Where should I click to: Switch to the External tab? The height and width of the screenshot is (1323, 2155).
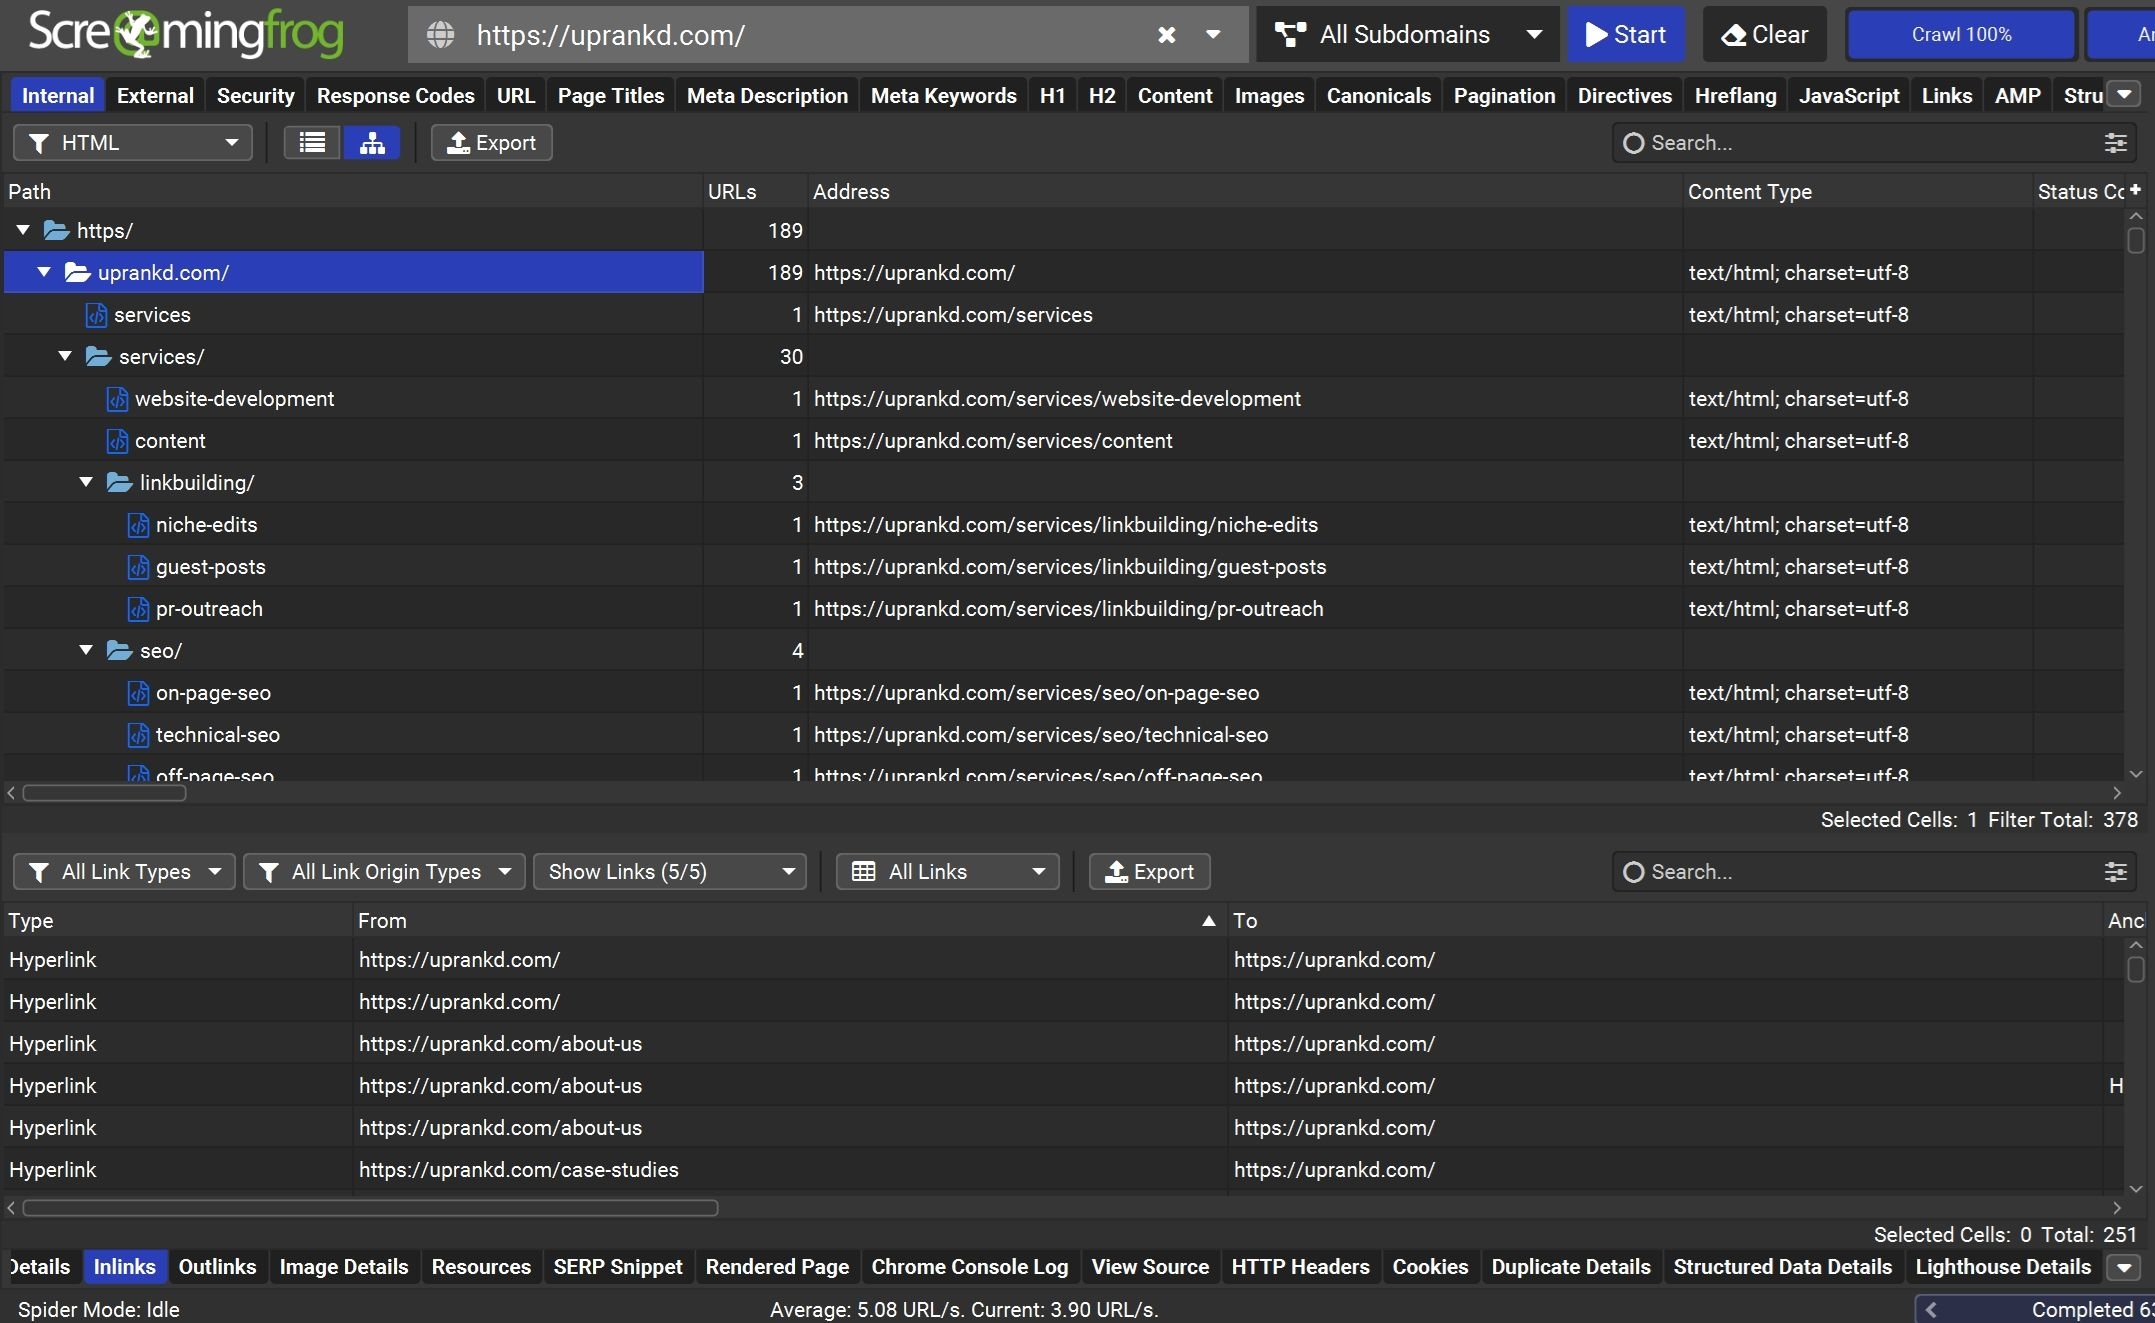pyautogui.click(x=155, y=96)
